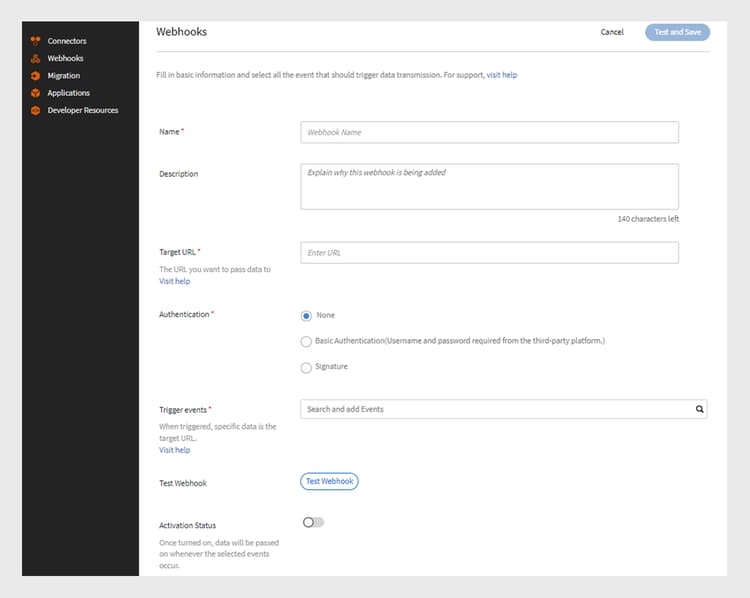This screenshot has height=598, width=750.
Task: Click the Migration sidebar icon
Action: point(35,76)
